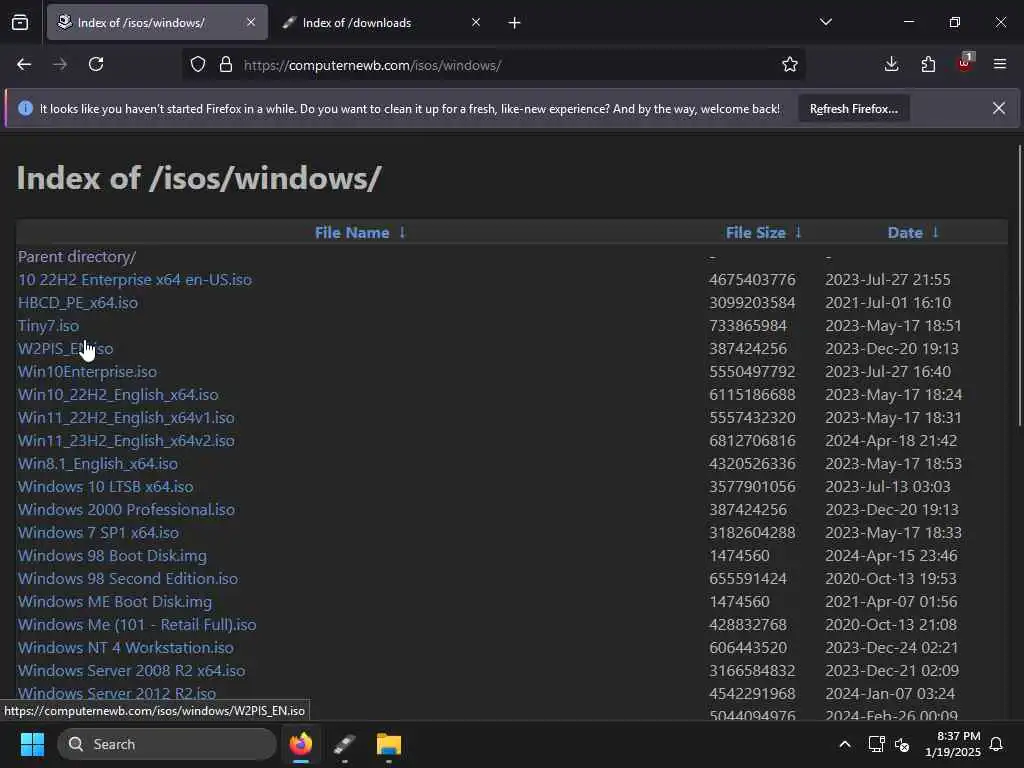The height and width of the screenshot is (768, 1024).
Task: Download Tiny7.iso file
Action: (48, 326)
